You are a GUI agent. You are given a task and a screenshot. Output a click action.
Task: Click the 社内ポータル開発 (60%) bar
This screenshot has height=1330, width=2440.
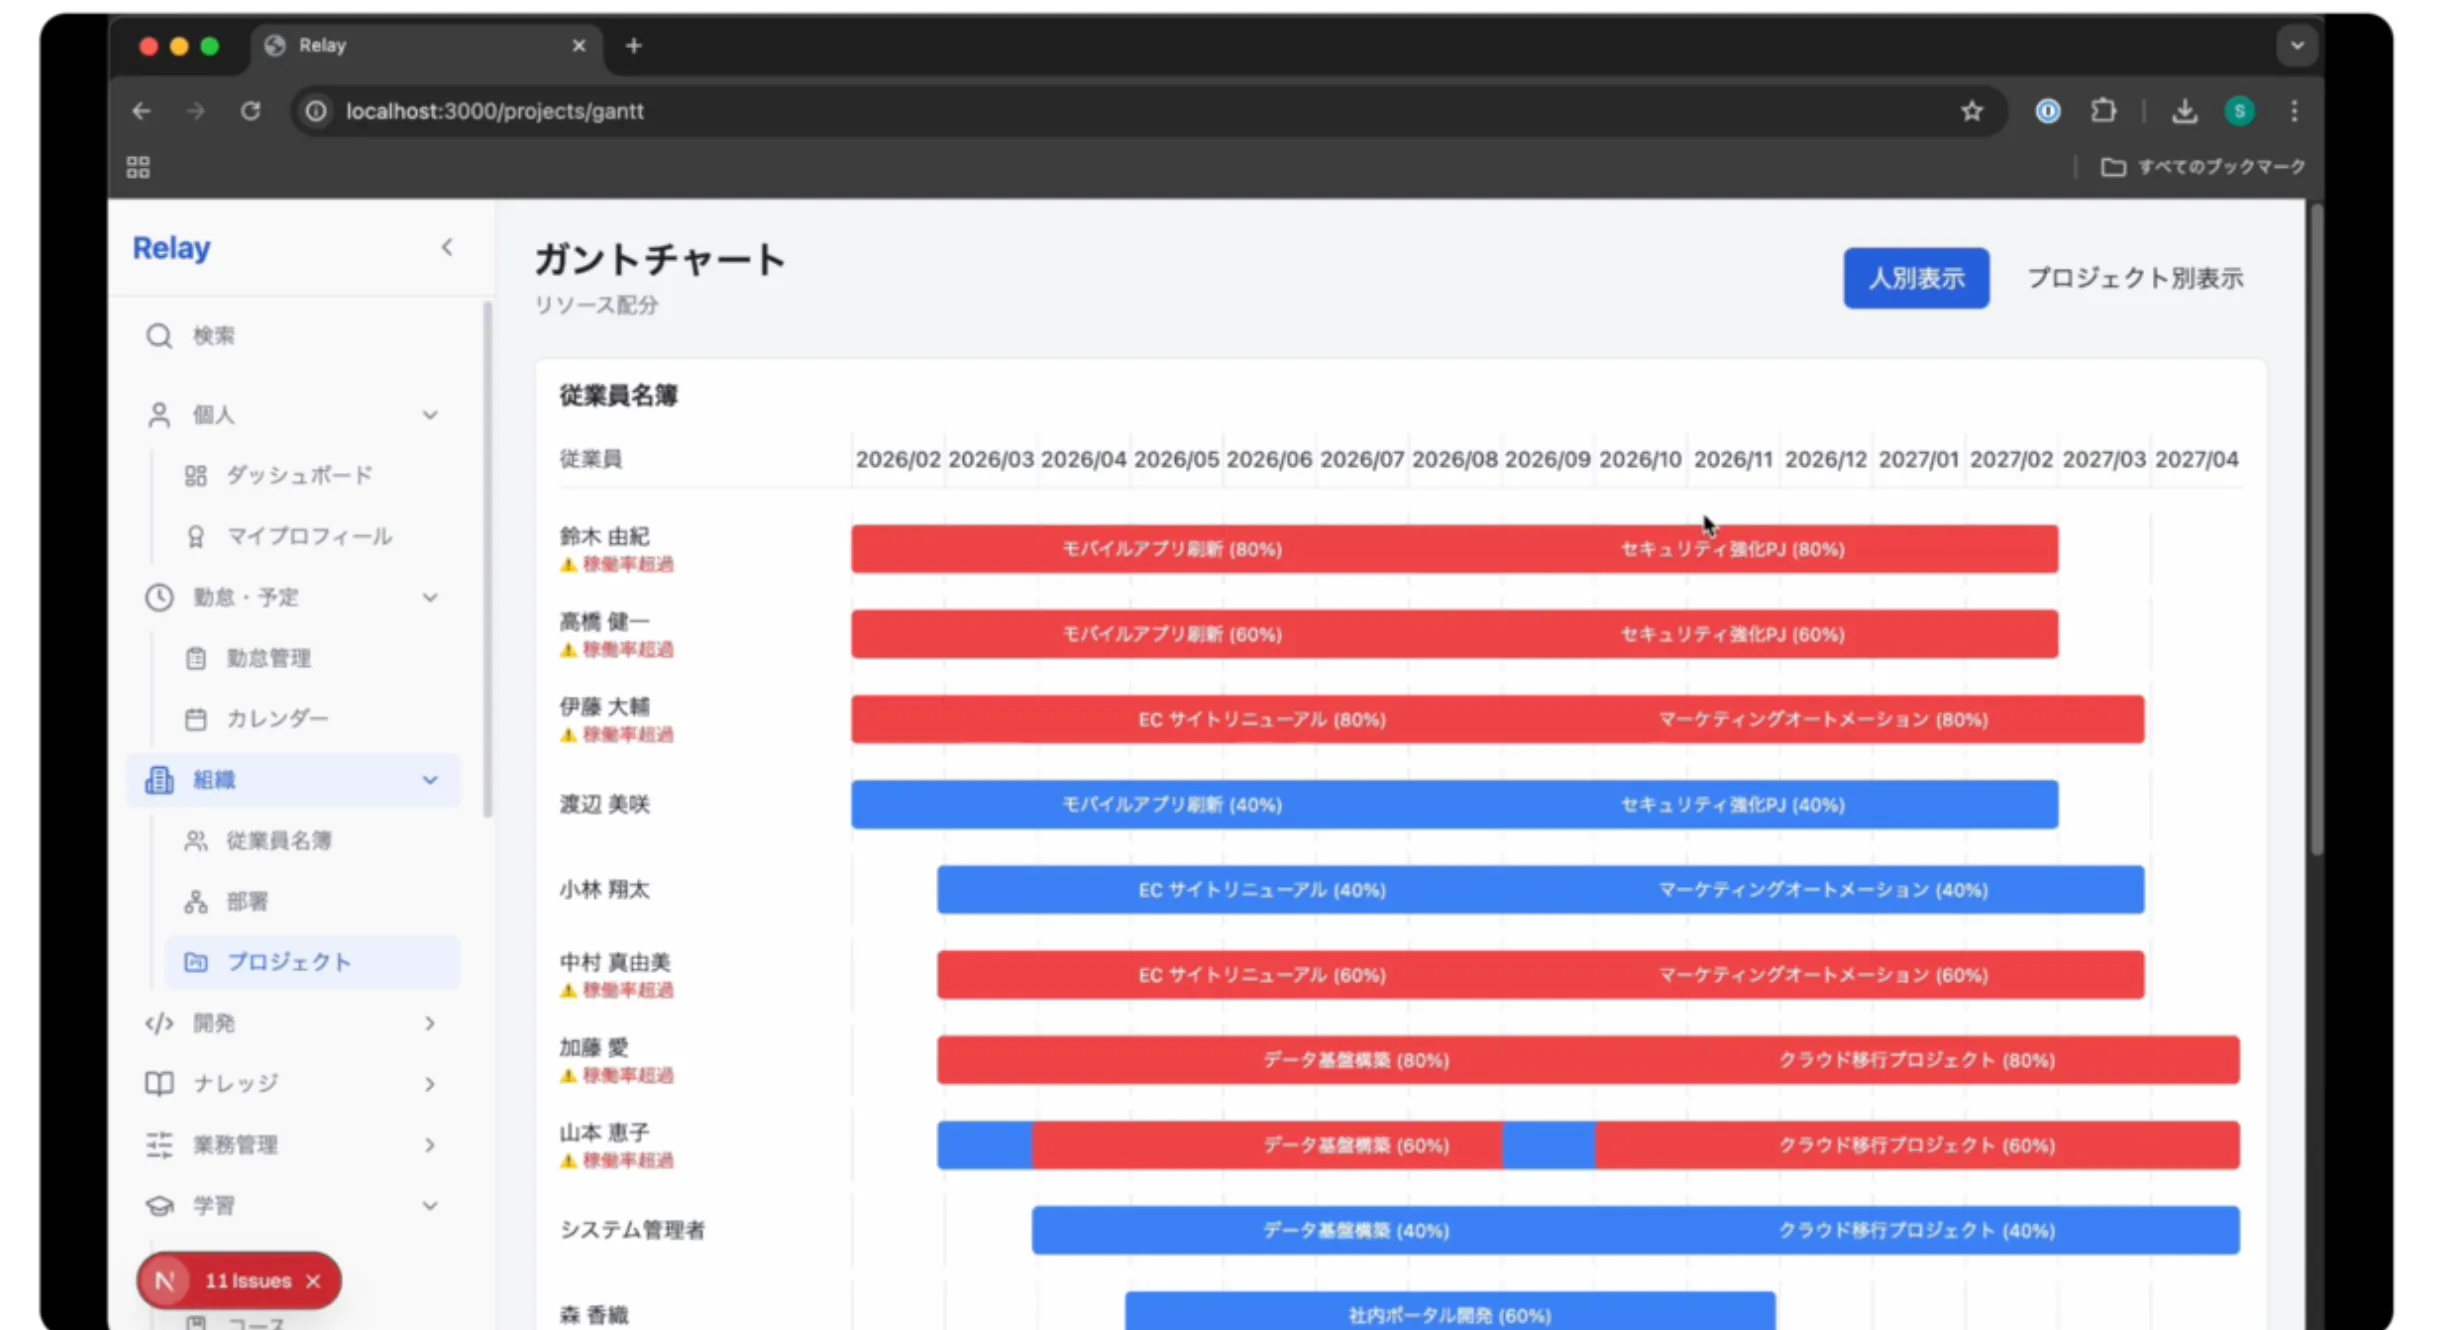point(1450,1313)
